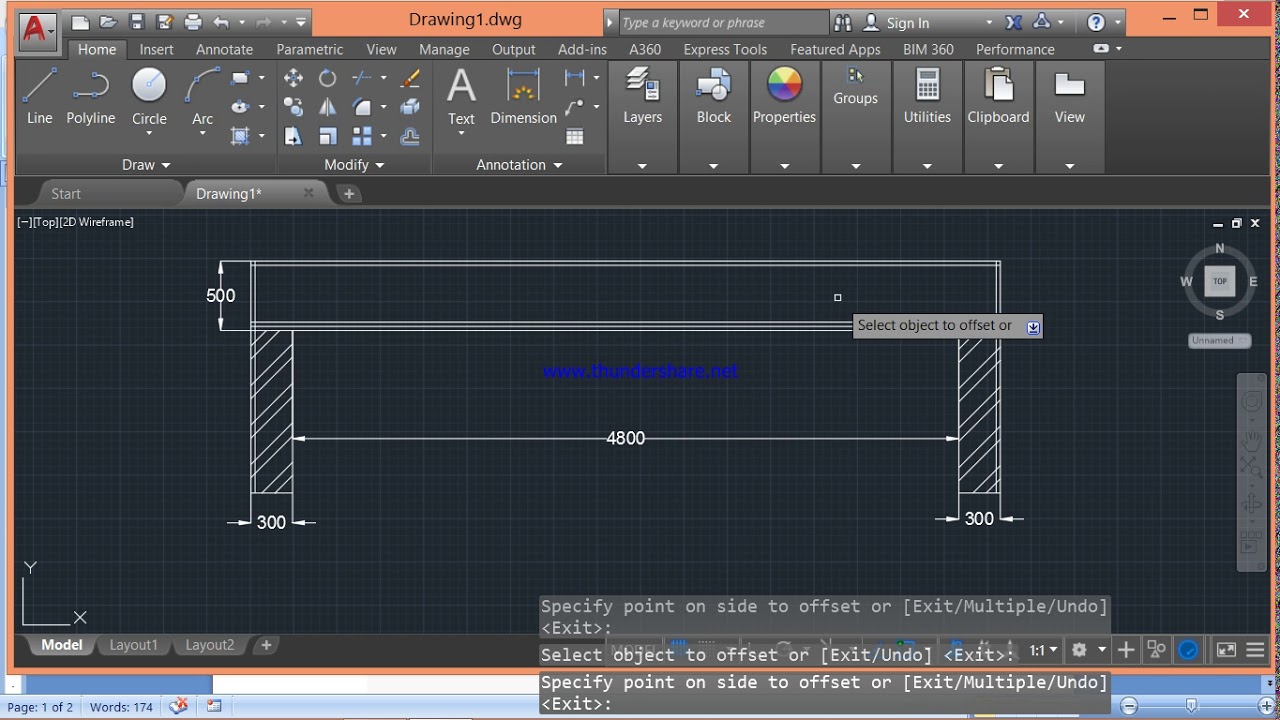This screenshot has height=720, width=1280.
Task: Open the Properties panel dropdown
Action: tap(784, 166)
